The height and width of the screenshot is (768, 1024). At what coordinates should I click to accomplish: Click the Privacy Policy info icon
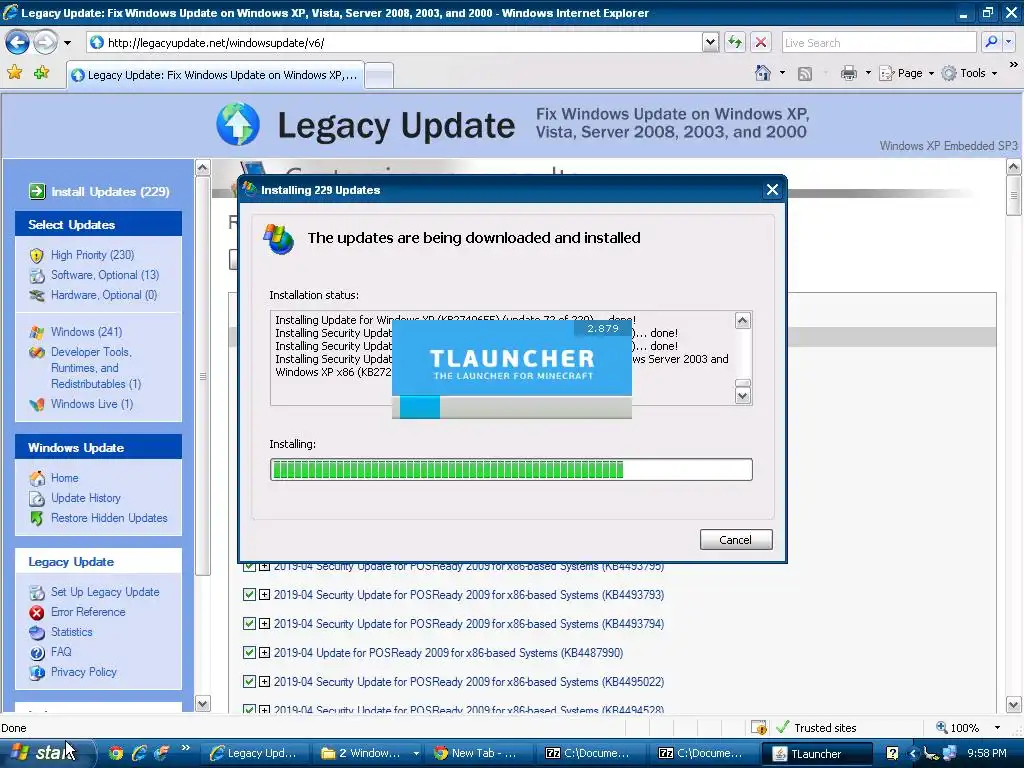[37, 672]
